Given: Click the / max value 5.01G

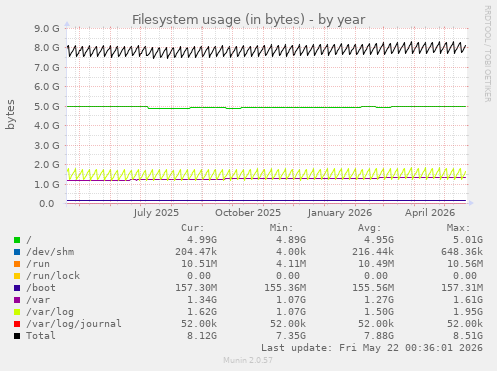Looking at the screenshot, I should (x=468, y=240).
